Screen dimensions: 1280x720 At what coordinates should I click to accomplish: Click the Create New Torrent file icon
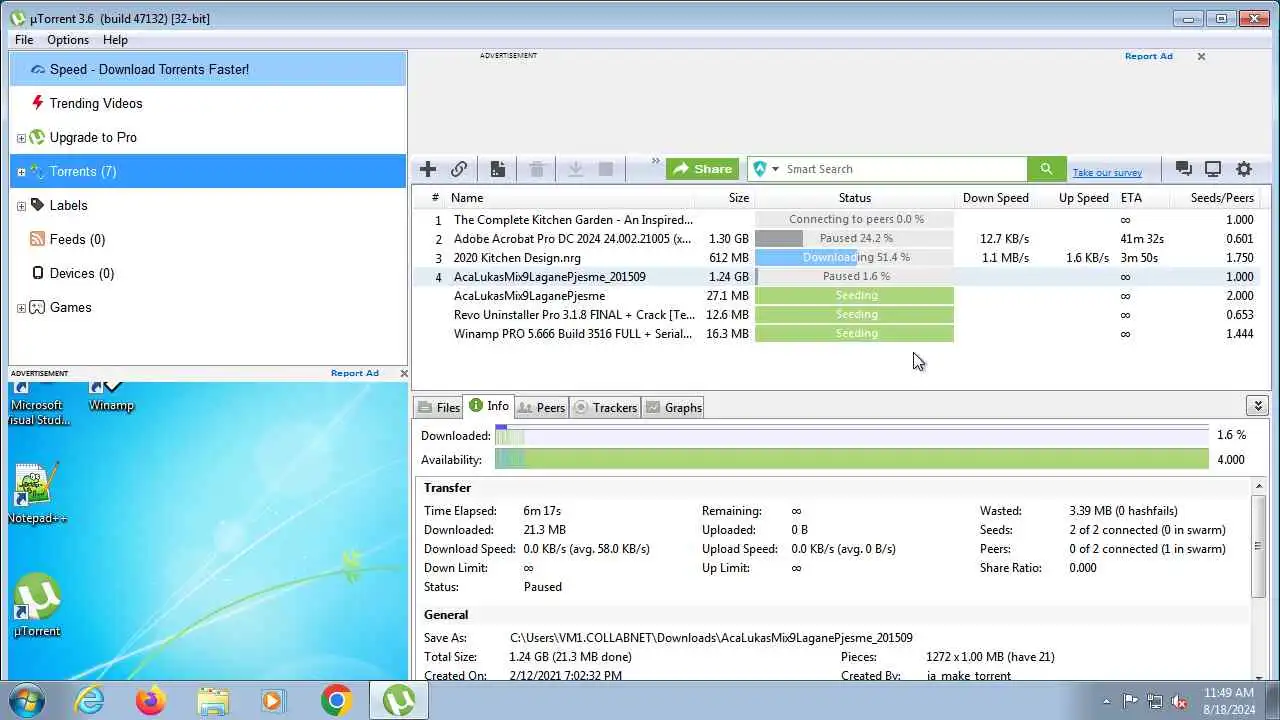point(497,169)
